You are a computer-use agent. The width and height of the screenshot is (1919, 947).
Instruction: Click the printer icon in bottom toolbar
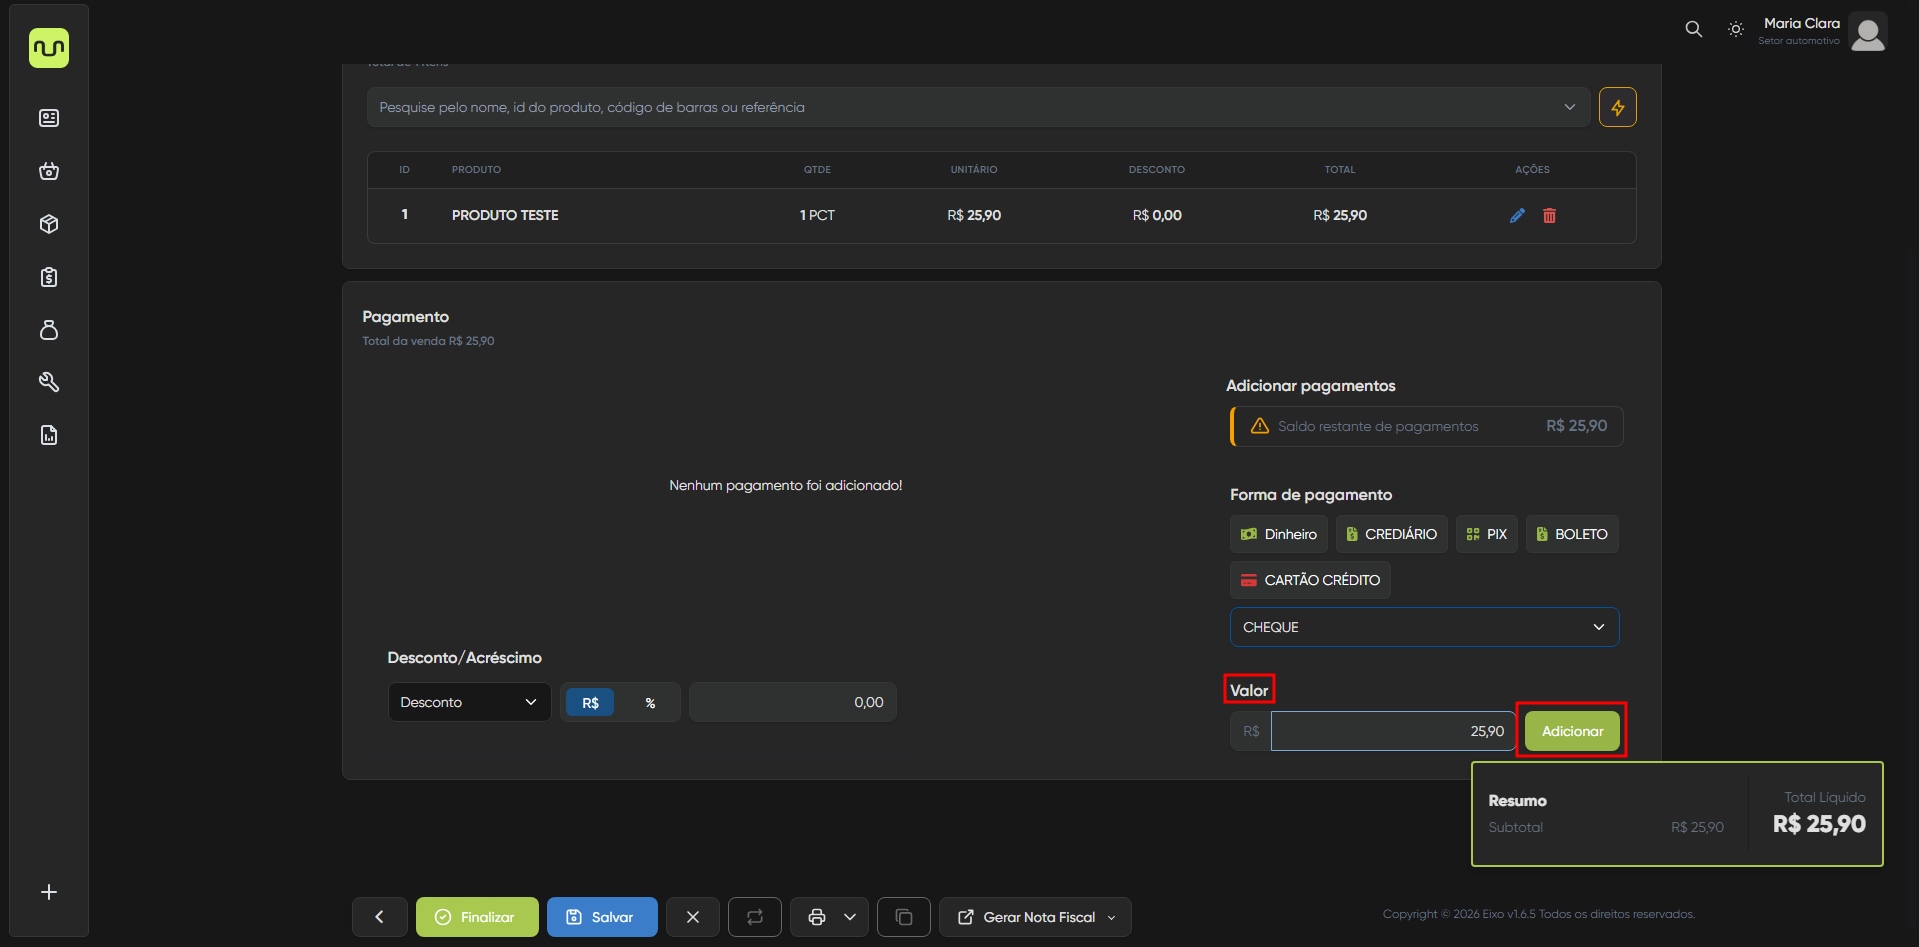[x=817, y=917]
